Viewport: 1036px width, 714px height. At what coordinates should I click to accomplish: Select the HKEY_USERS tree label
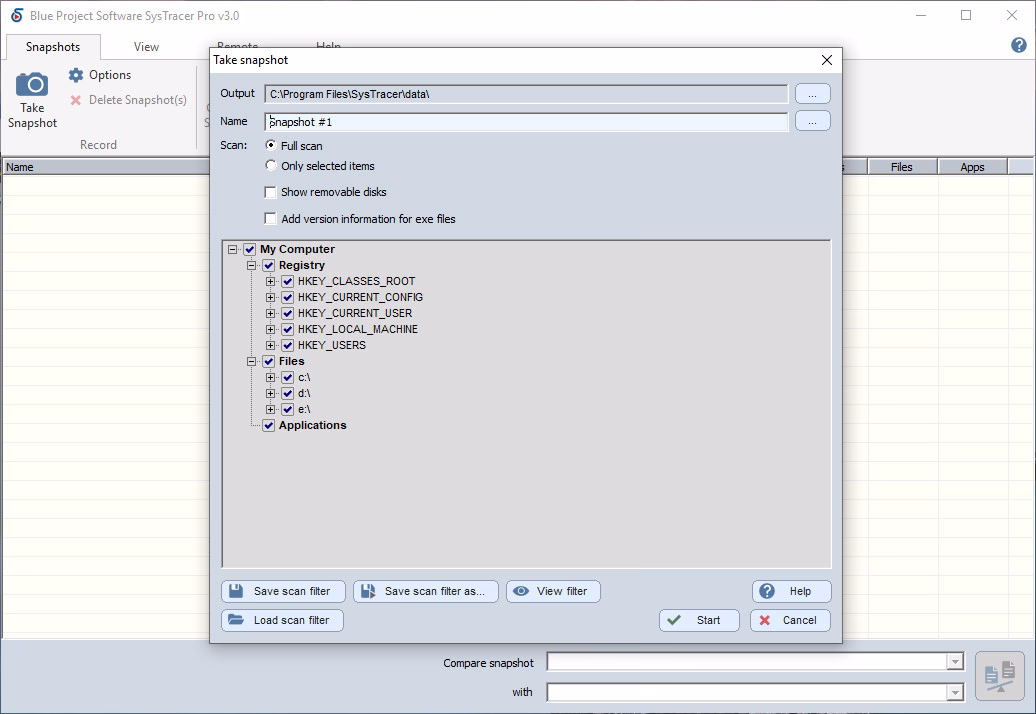click(x=332, y=345)
